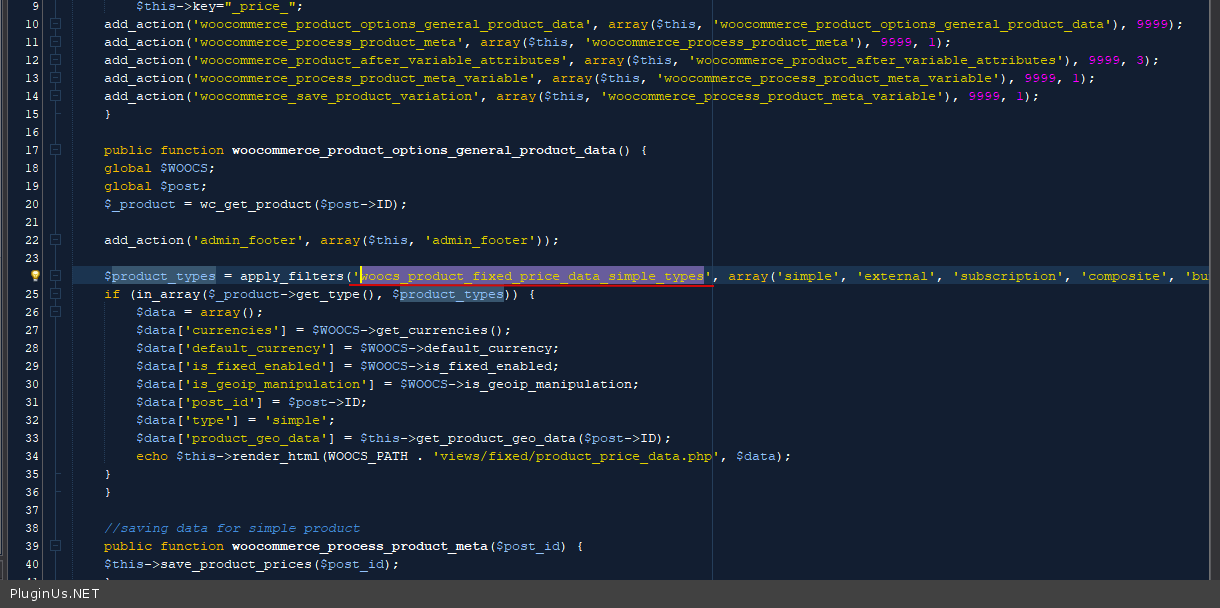
Task: Click the 'currencies' array key
Action: click(232, 330)
